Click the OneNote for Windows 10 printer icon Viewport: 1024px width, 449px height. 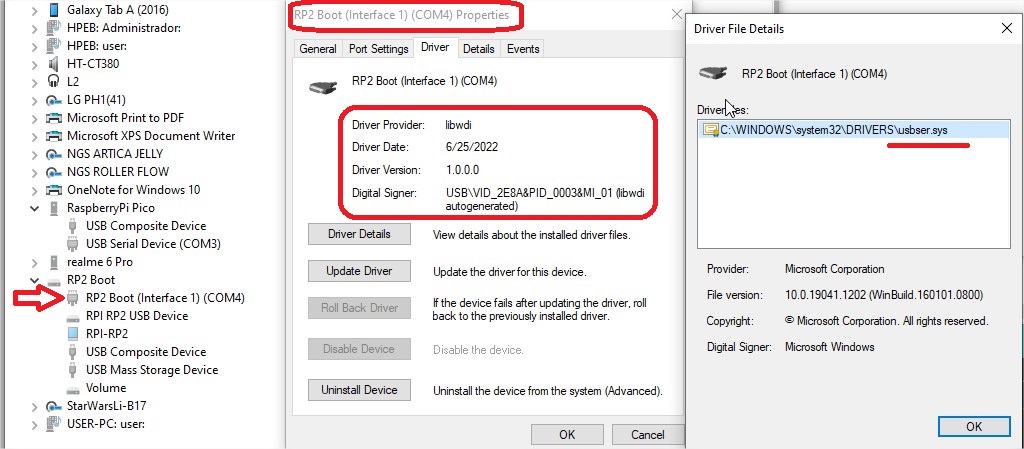[x=55, y=190]
